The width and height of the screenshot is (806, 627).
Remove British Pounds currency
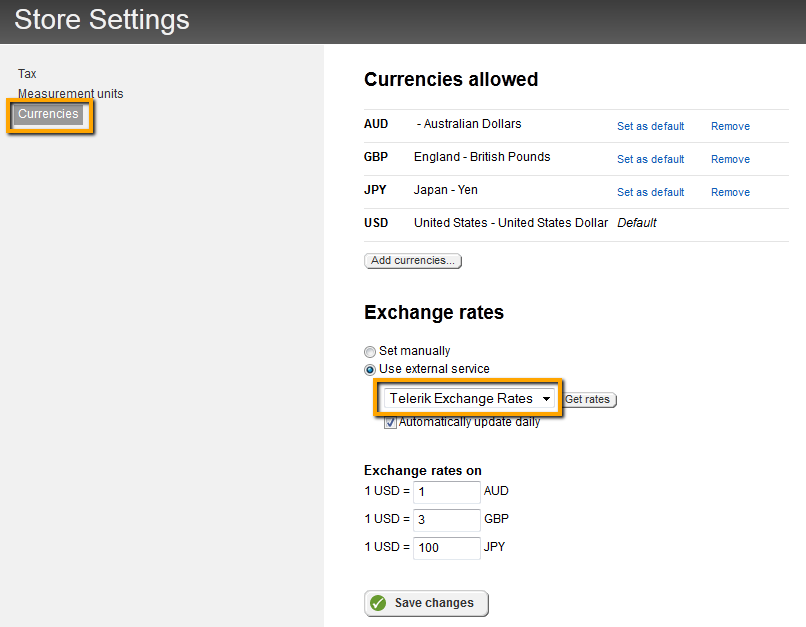point(730,159)
